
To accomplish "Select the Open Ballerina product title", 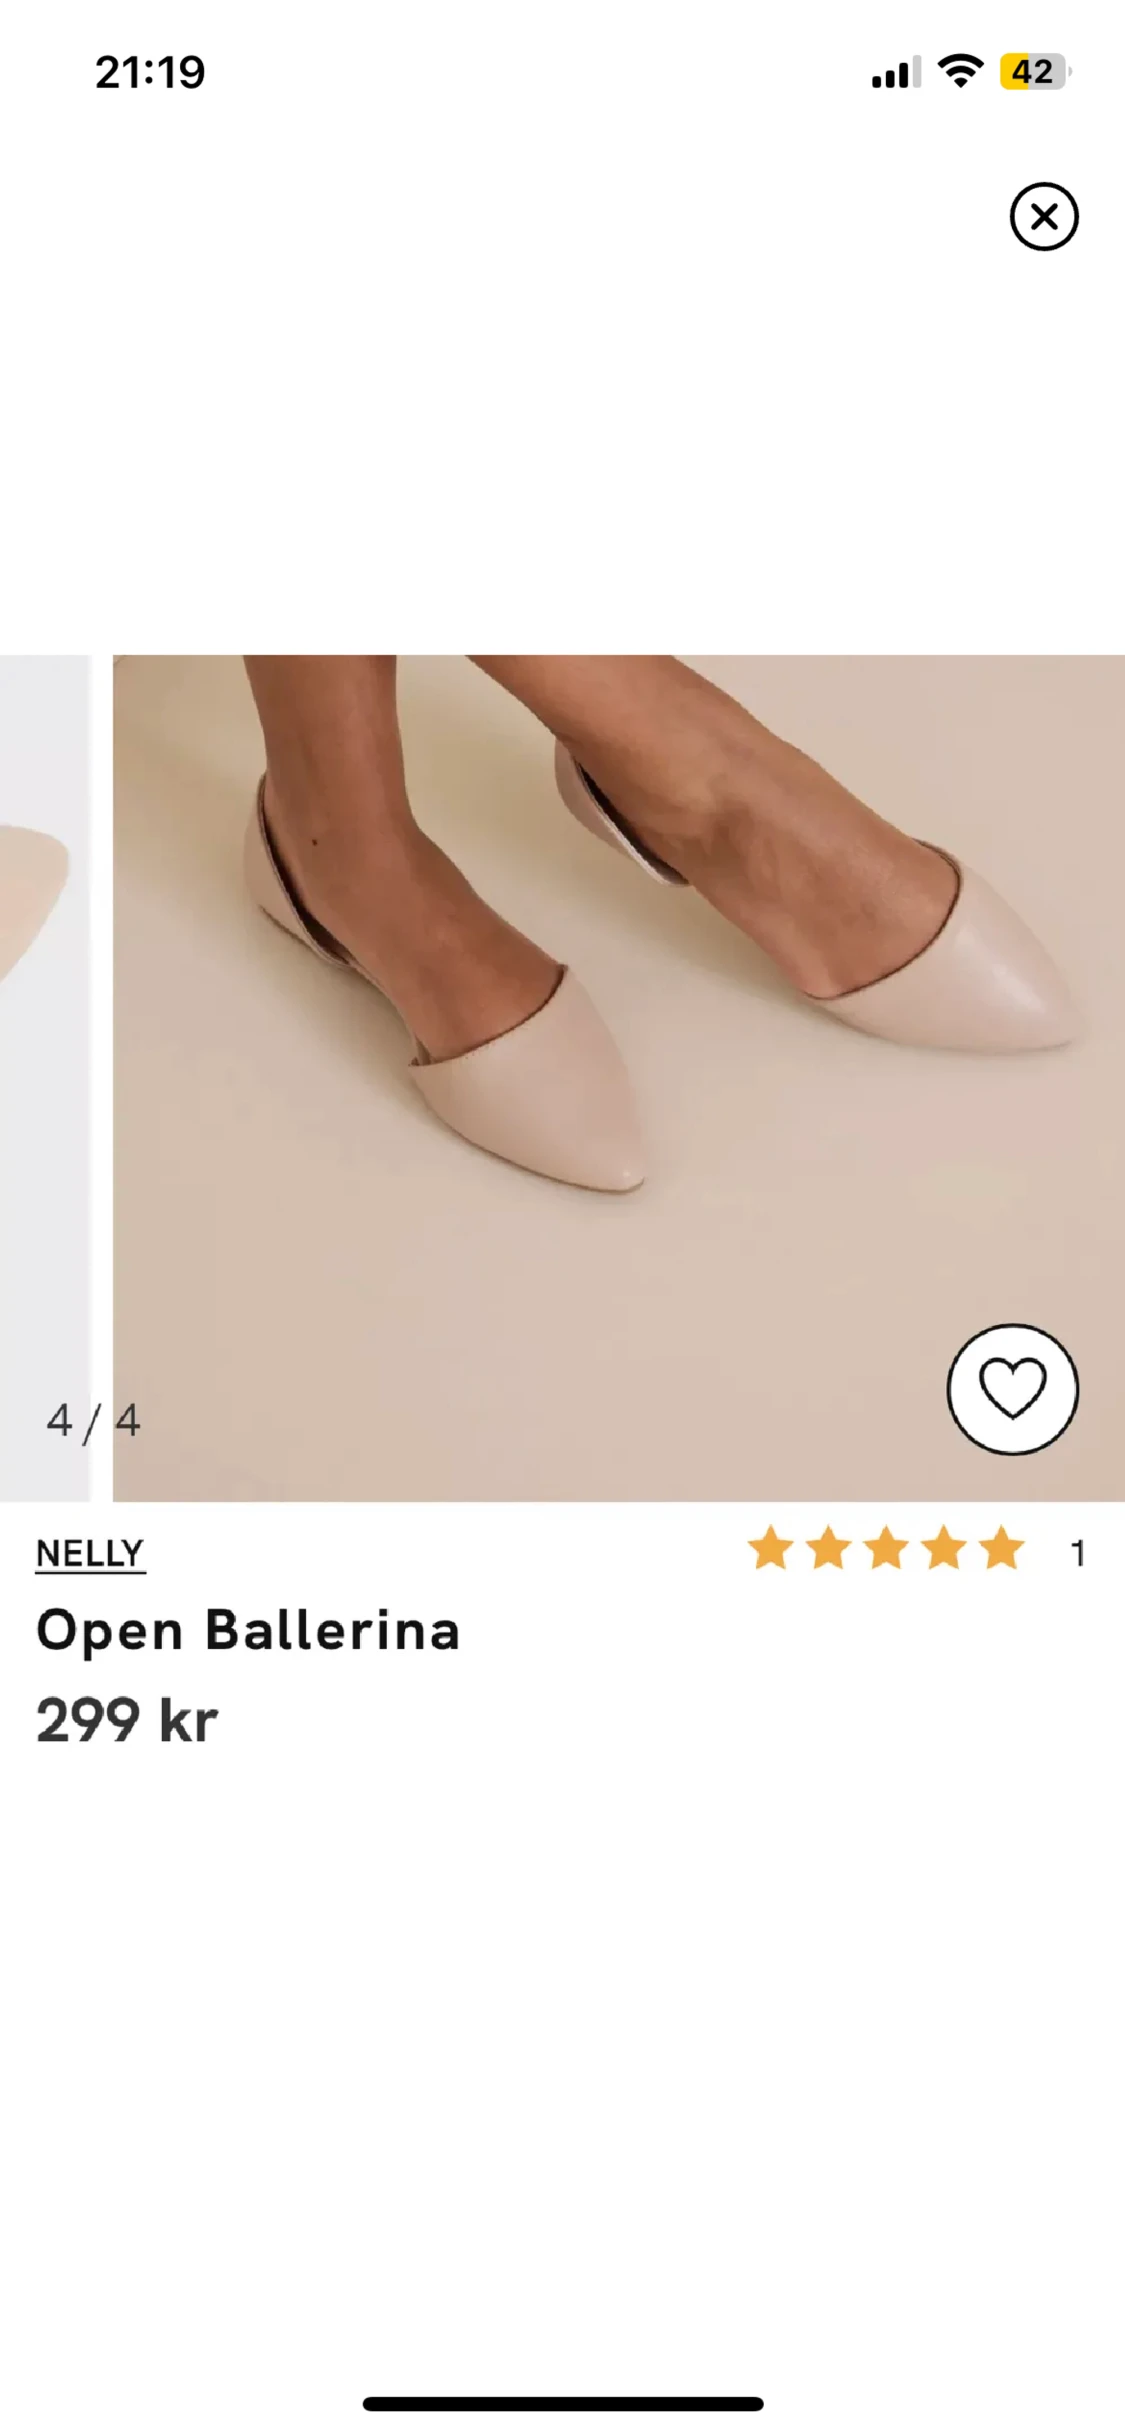I will 248,1631.
